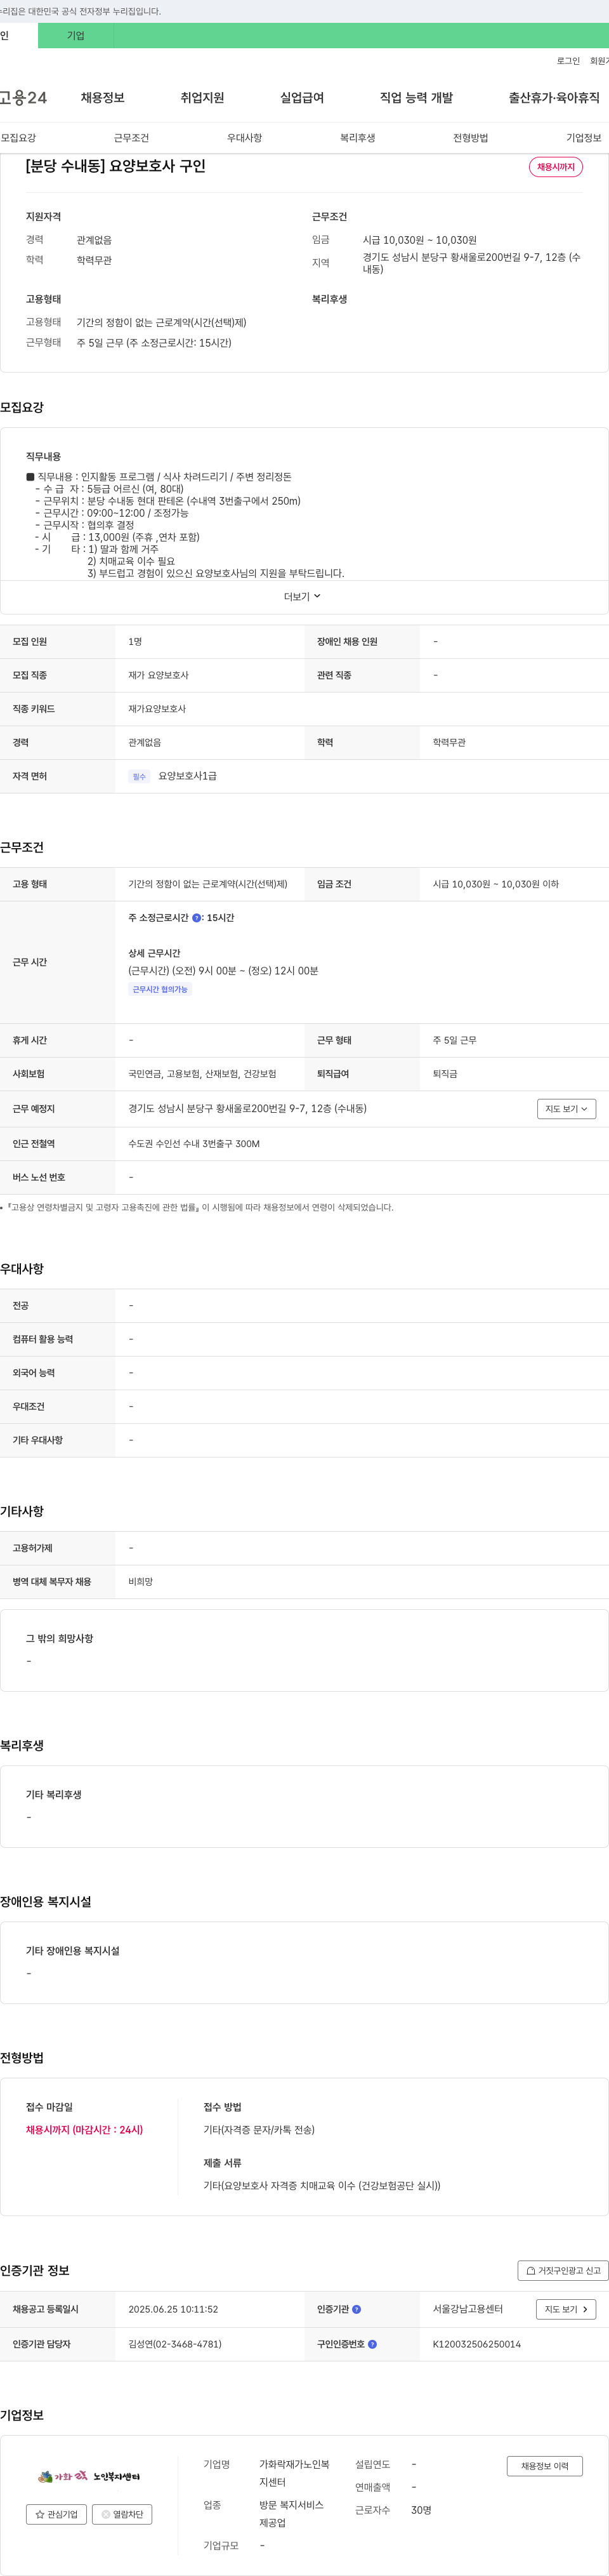Click the 필수 tag beside 요양보호사1급
This screenshot has width=609, height=2576.
coord(139,776)
